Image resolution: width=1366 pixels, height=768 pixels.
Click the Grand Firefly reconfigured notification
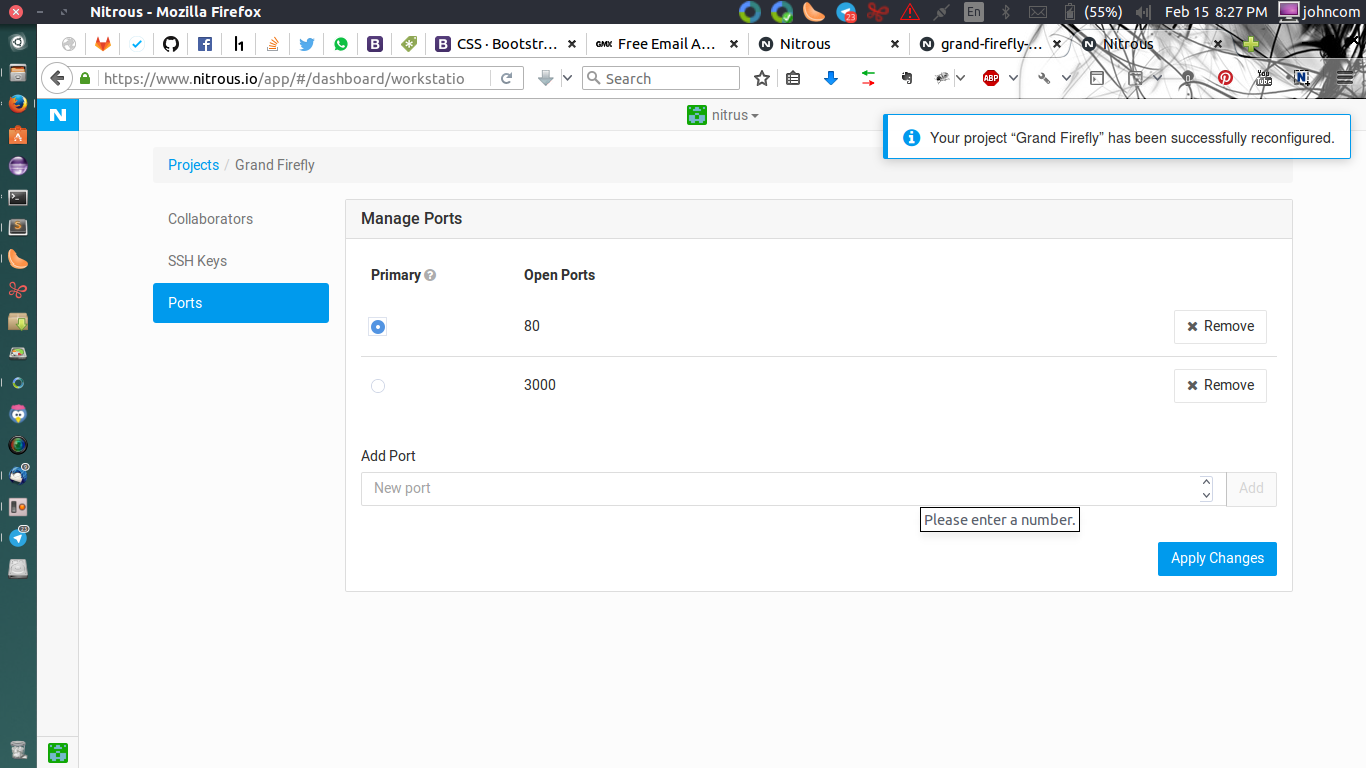pos(1117,137)
